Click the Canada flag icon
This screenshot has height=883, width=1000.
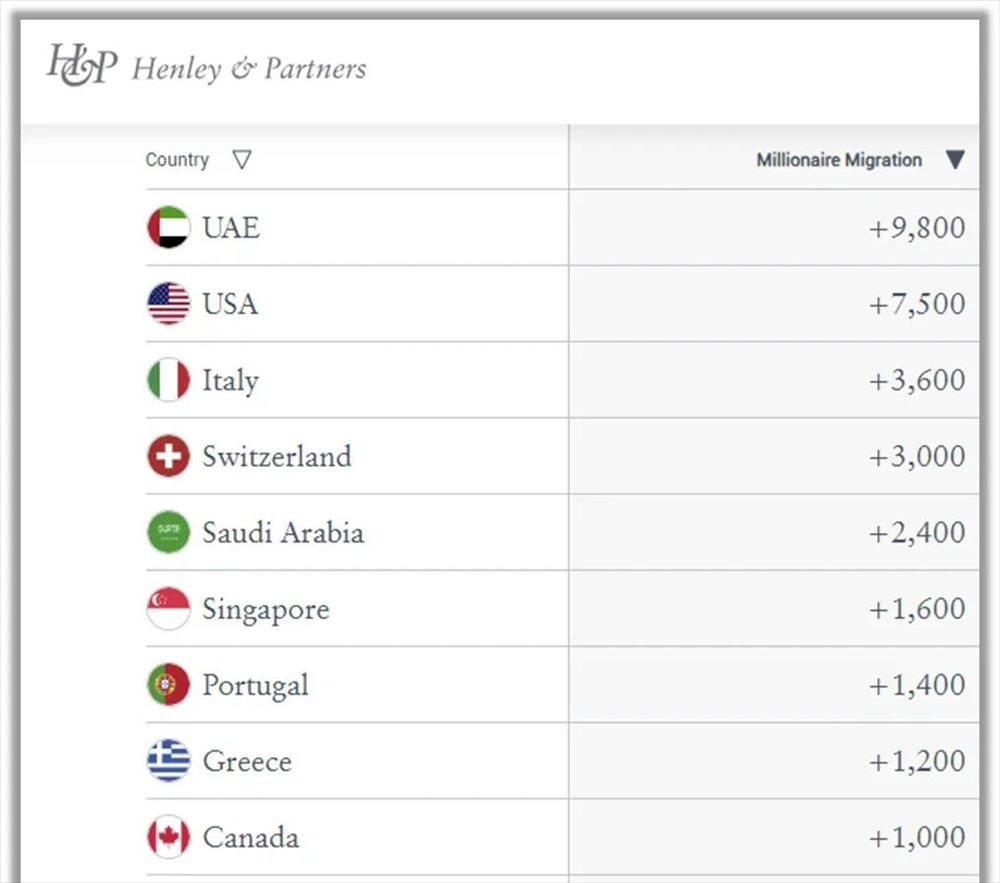(x=168, y=837)
